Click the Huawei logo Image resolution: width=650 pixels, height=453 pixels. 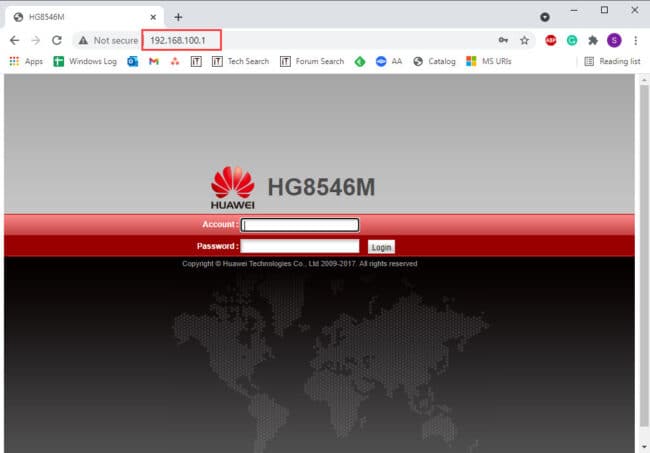233,187
